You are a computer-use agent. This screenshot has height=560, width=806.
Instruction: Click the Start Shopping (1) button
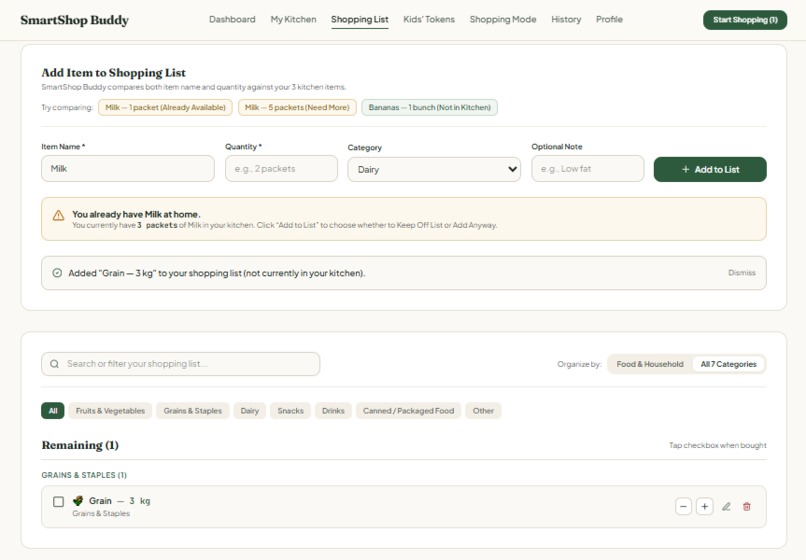tap(745, 20)
